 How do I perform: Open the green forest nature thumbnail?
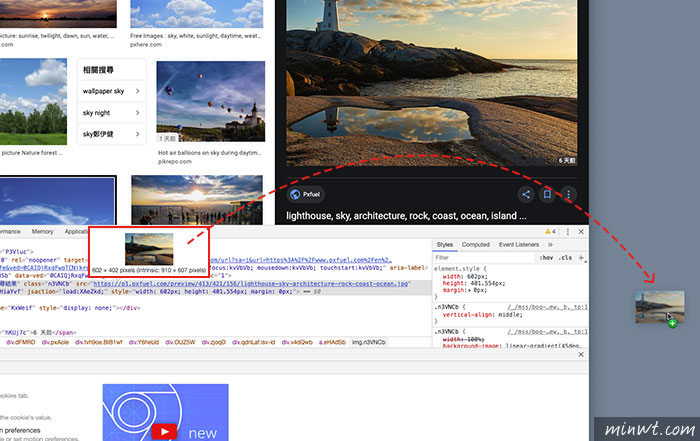(x=33, y=101)
